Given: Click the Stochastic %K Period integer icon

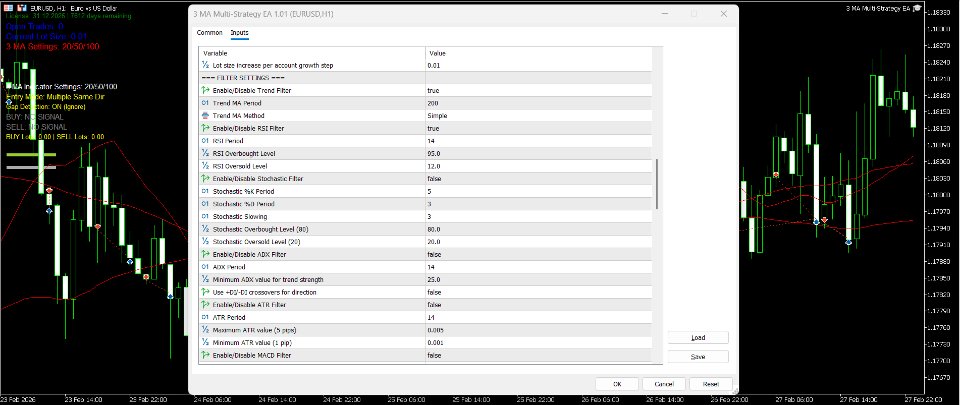Looking at the screenshot, I should coord(205,191).
